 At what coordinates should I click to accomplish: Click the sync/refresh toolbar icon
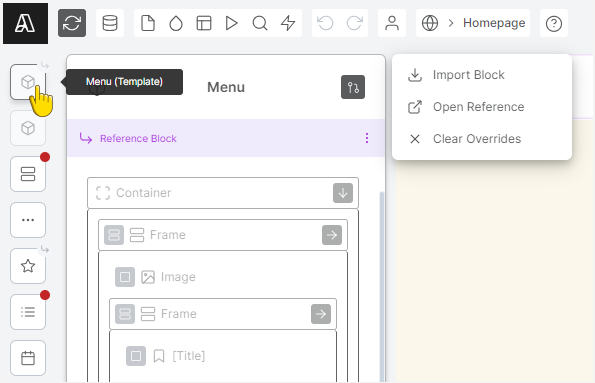72,23
